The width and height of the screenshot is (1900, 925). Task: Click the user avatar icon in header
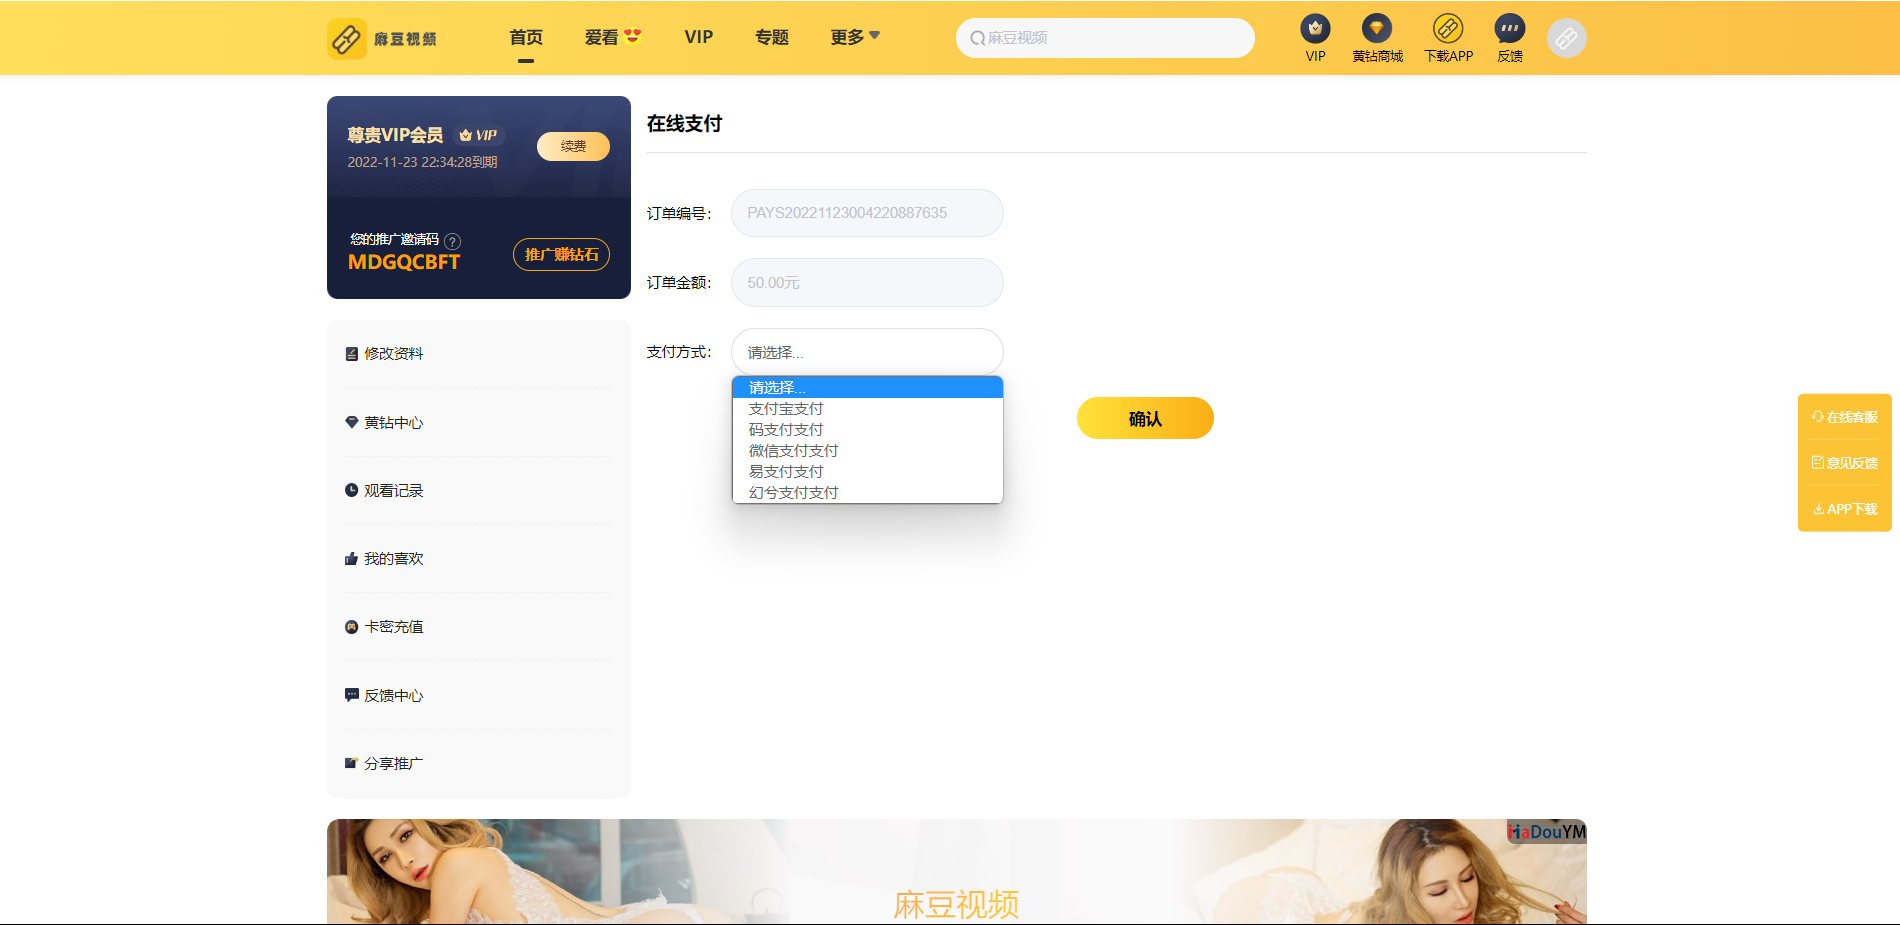coord(1566,38)
